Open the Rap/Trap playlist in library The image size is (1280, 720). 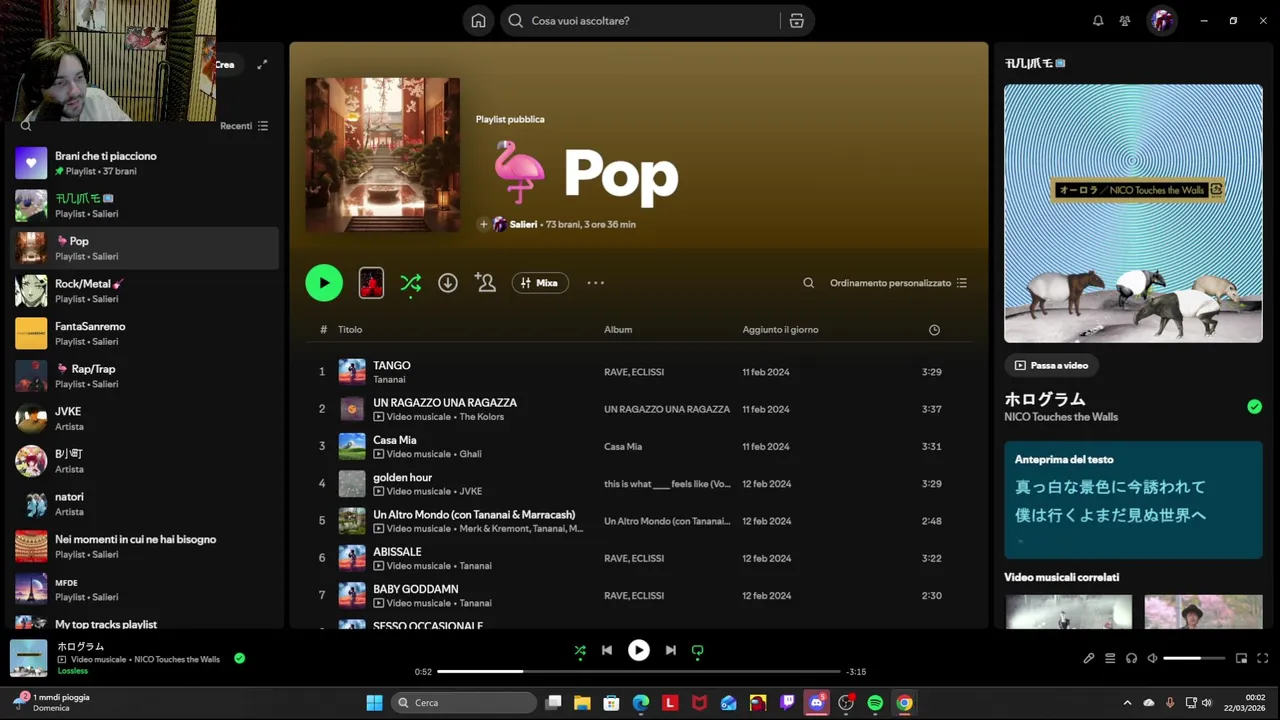(x=145, y=376)
